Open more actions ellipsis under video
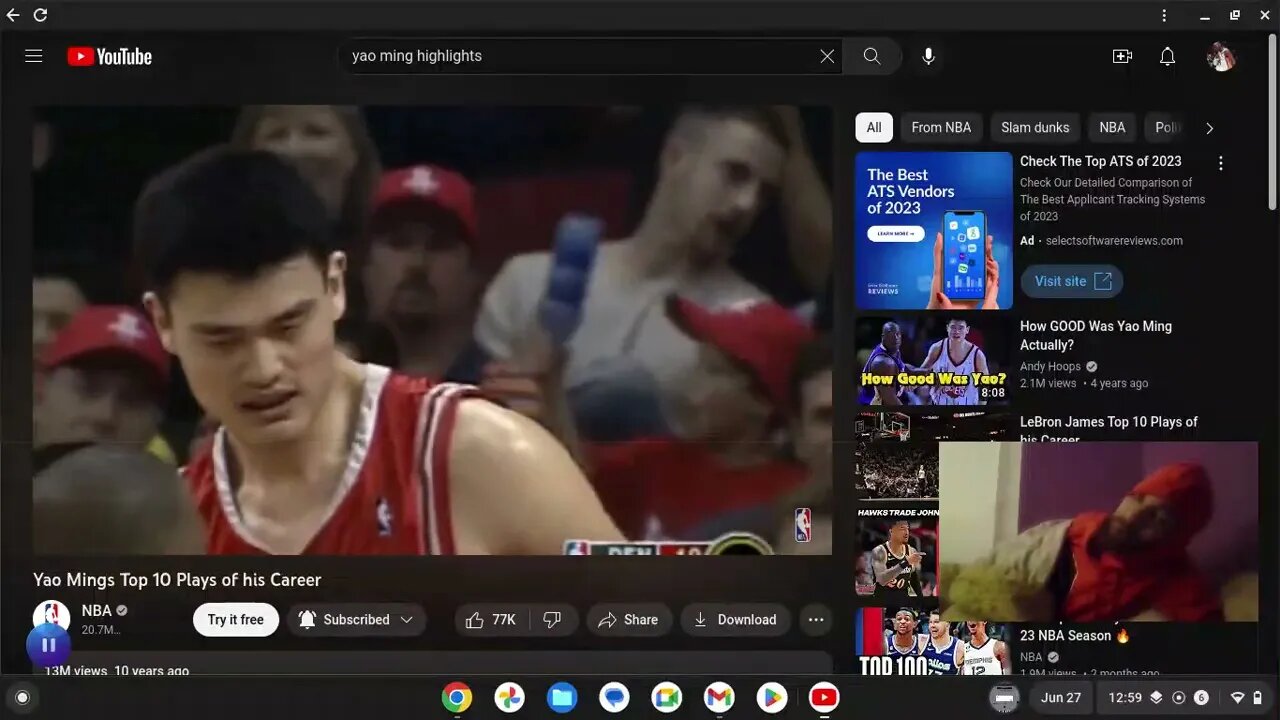1280x720 pixels. [816, 620]
